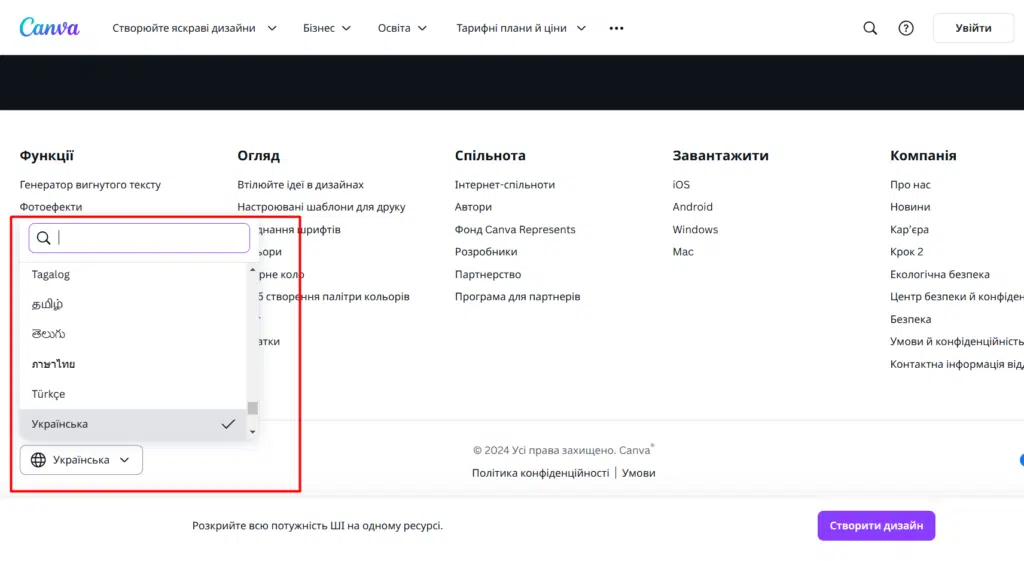Open search with the magnifier icon in header

tap(870, 28)
